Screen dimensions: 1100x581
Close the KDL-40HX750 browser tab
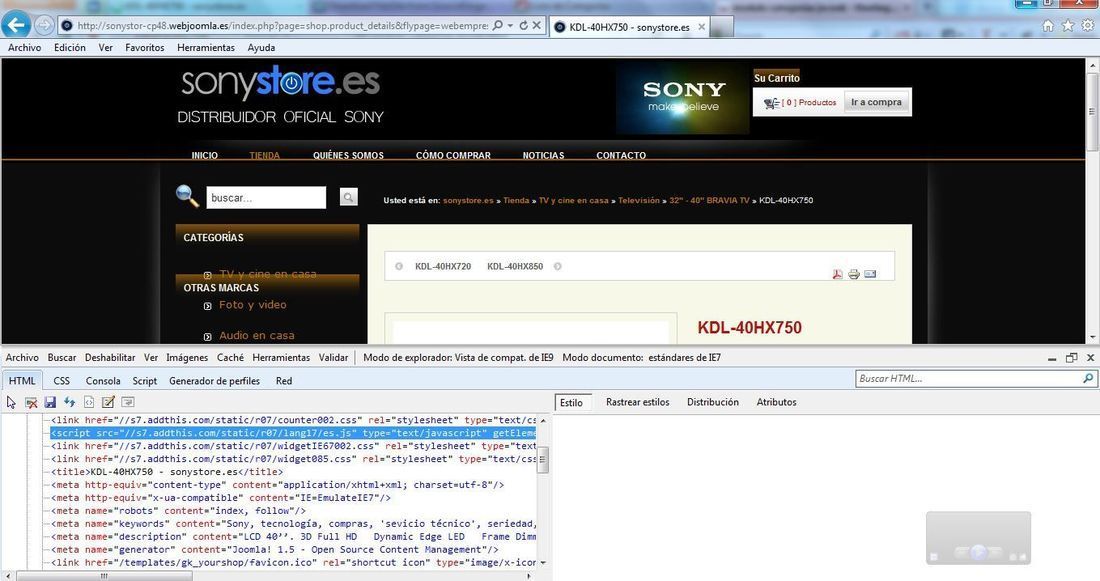(701, 27)
